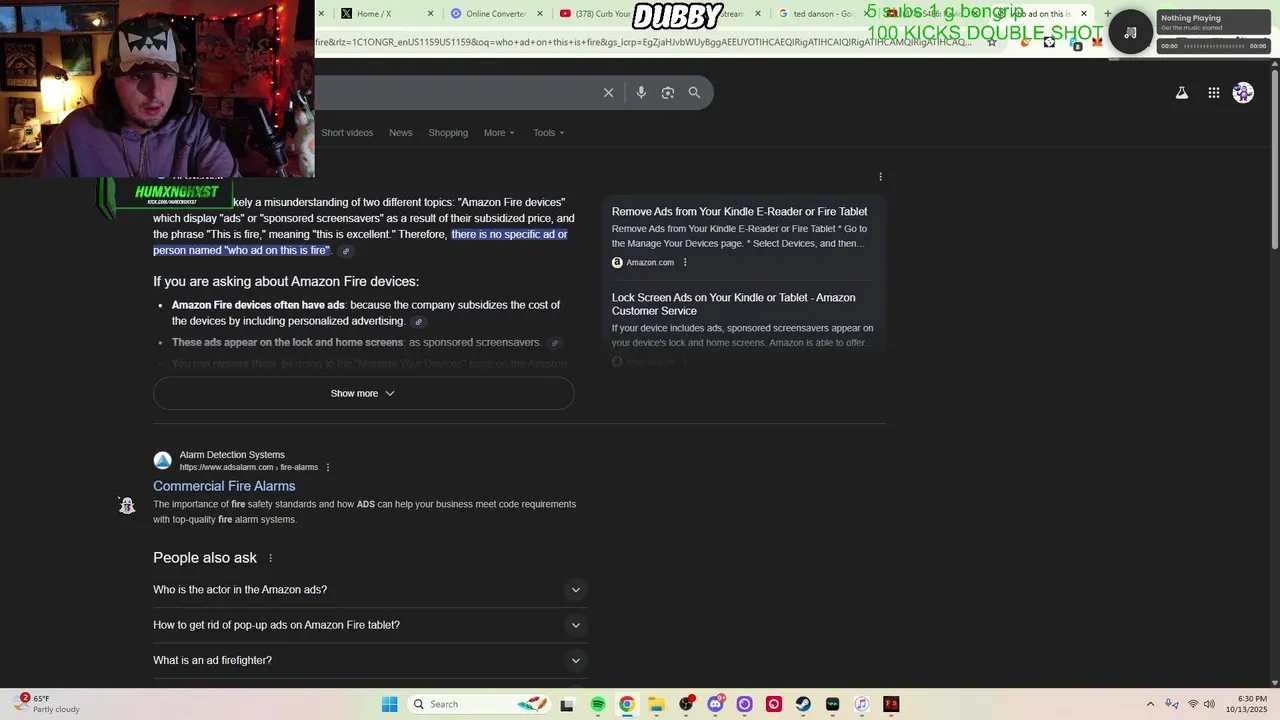This screenshot has width=1280, height=720.
Task: Start a voice search with the microphone
Action: tap(641, 92)
